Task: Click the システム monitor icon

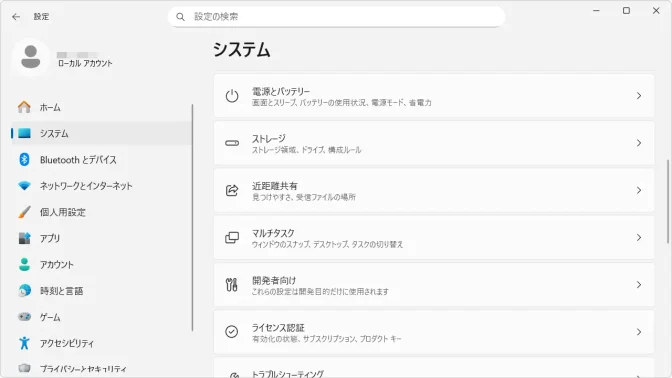Action: pyautogui.click(x=24, y=133)
